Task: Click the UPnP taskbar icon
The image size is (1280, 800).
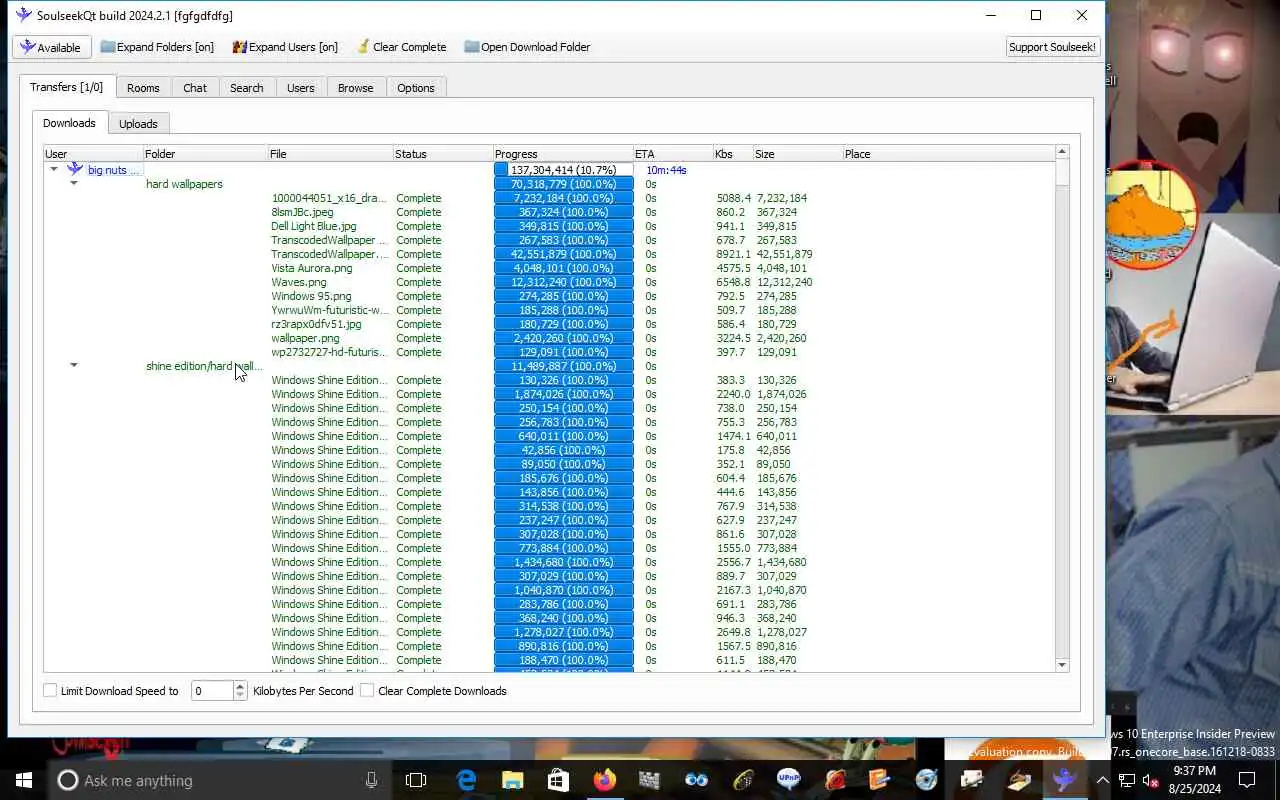Action: 788,779
